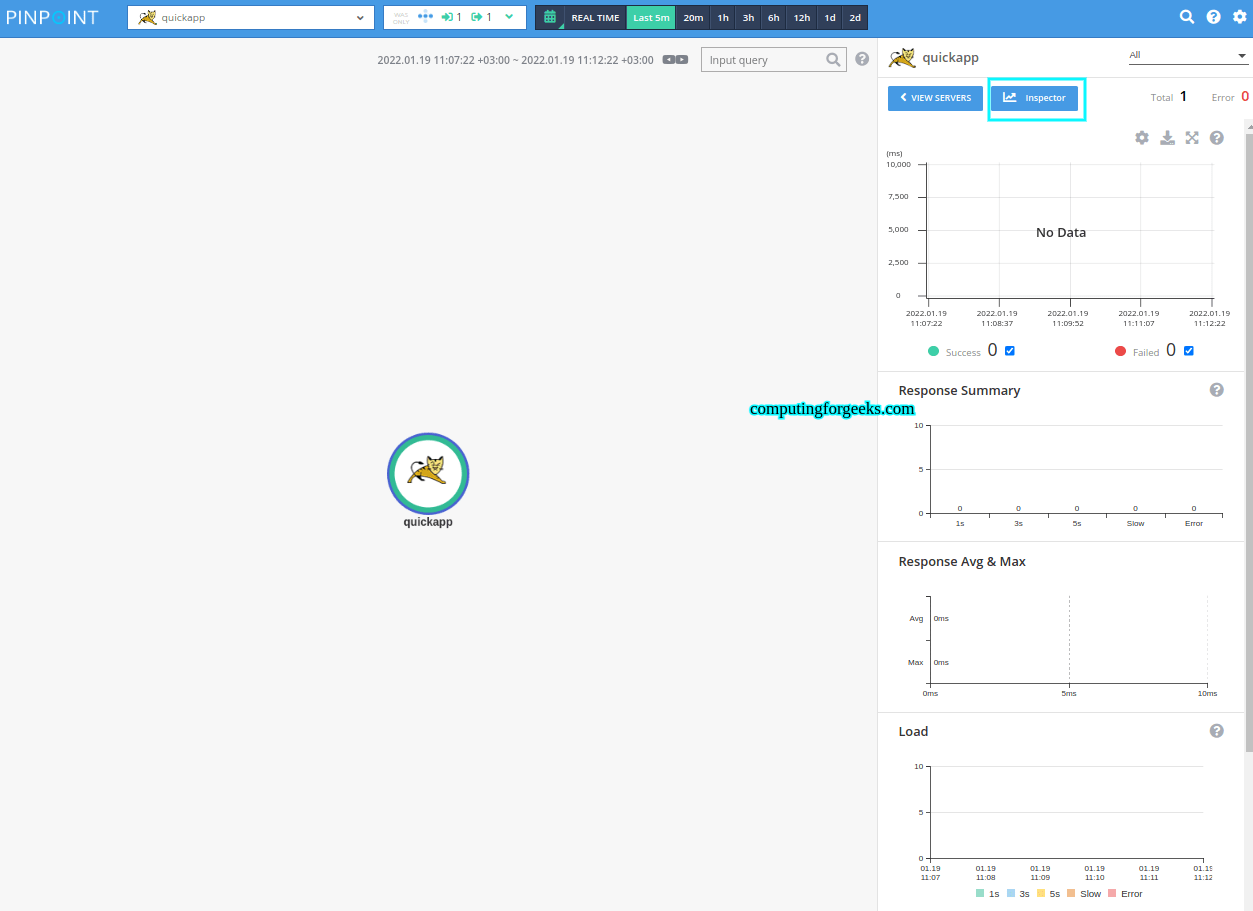Open the chart help question mark icon
The image size is (1253, 911).
point(1216,138)
